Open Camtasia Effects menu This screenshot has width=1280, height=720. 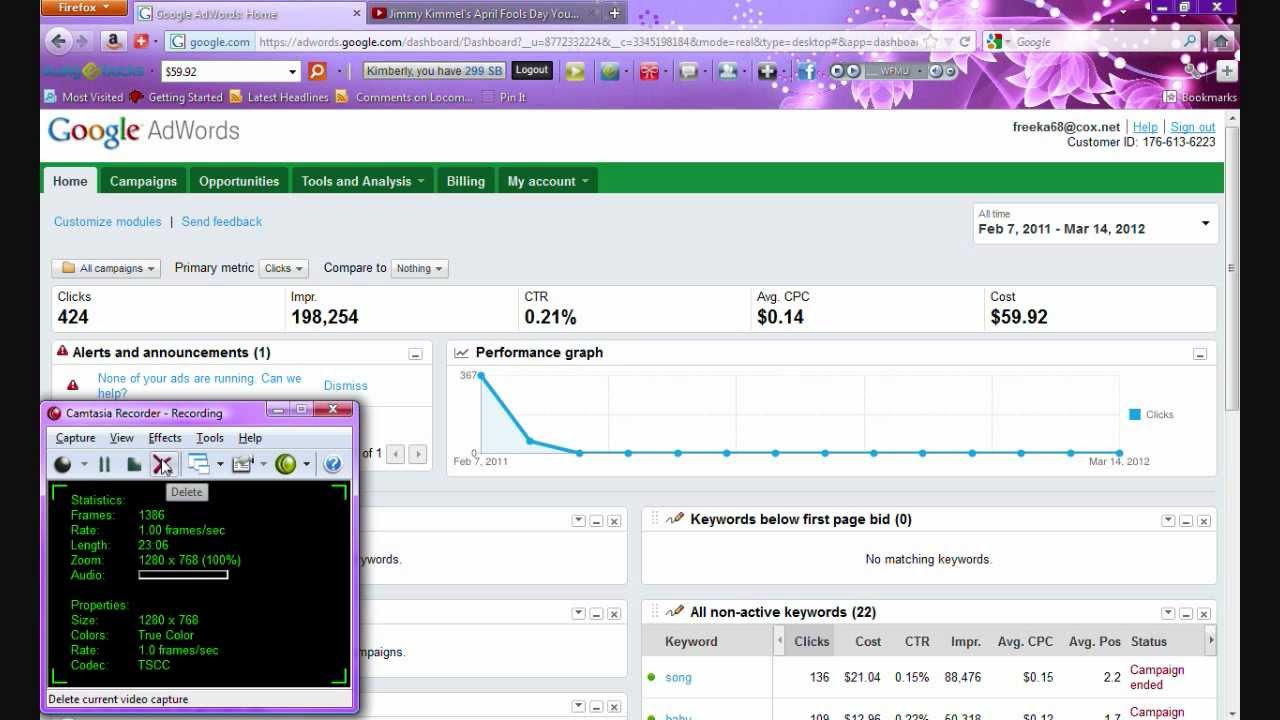tap(165, 438)
